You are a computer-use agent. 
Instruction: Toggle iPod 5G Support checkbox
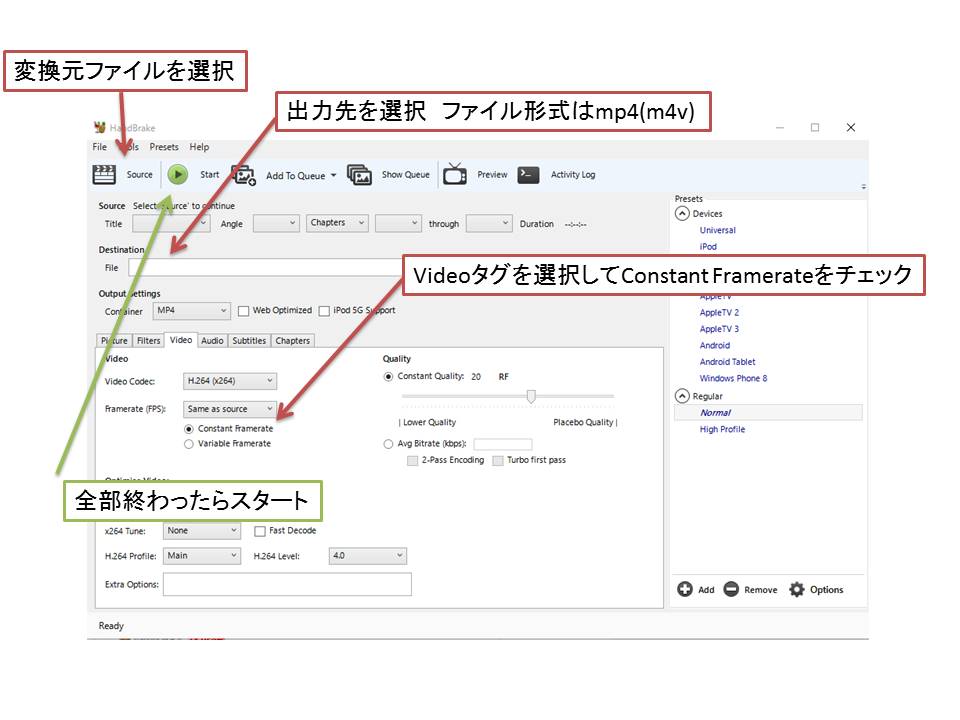coord(324,311)
